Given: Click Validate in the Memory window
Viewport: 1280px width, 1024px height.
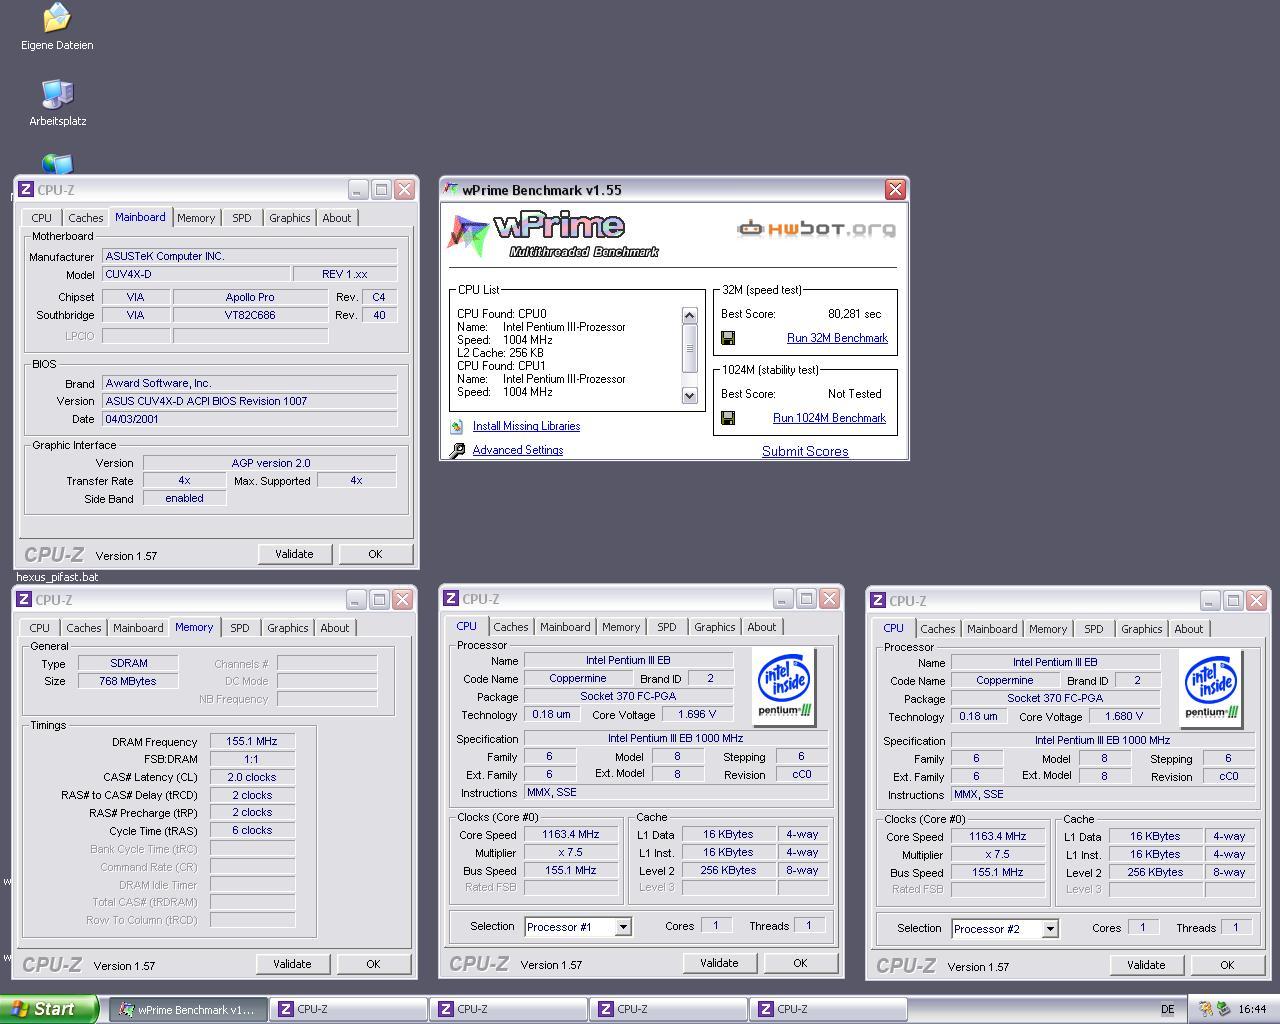Looking at the screenshot, I should [x=292, y=964].
